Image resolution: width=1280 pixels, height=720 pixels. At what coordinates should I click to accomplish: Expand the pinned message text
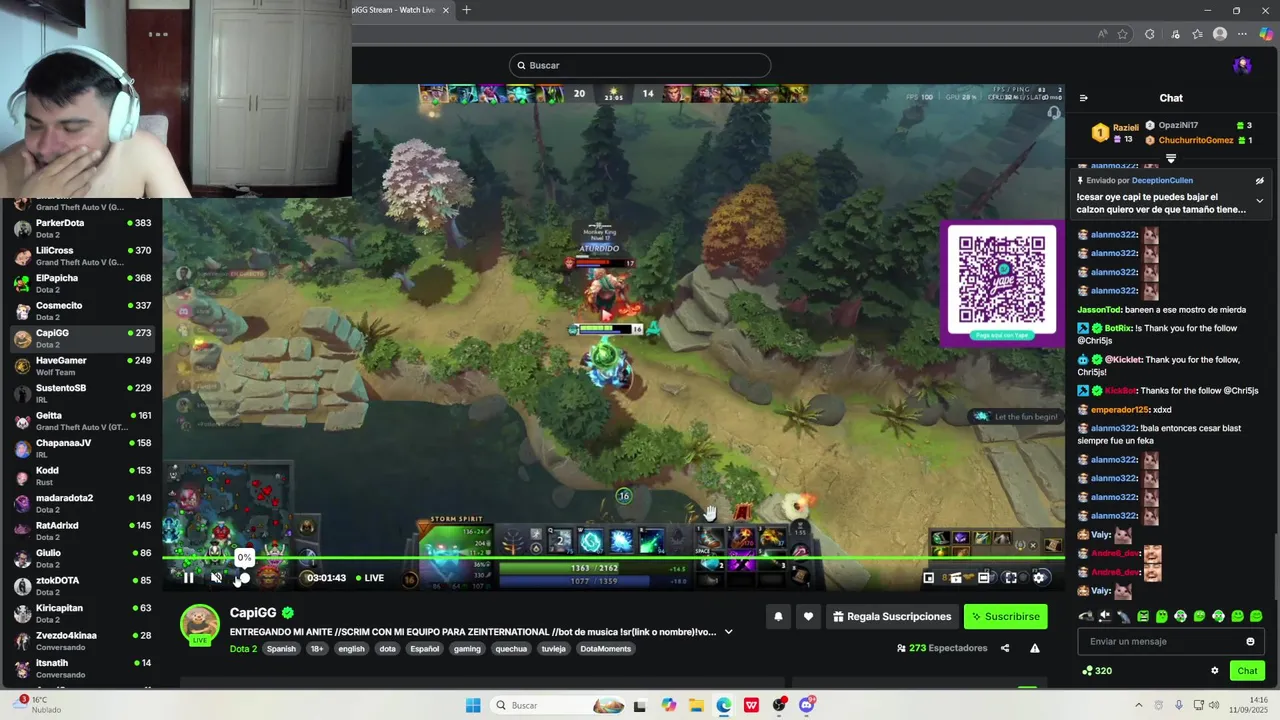pos(1260,201)
